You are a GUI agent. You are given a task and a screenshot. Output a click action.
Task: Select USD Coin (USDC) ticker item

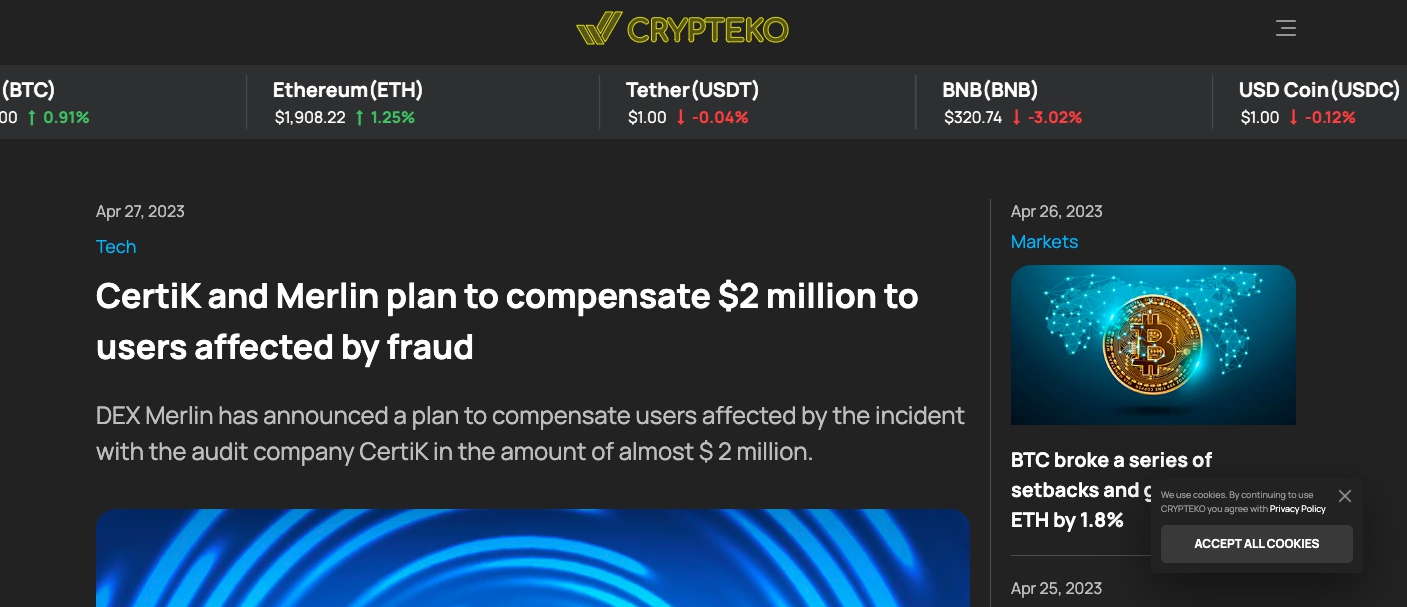[x=1320, y=102]
